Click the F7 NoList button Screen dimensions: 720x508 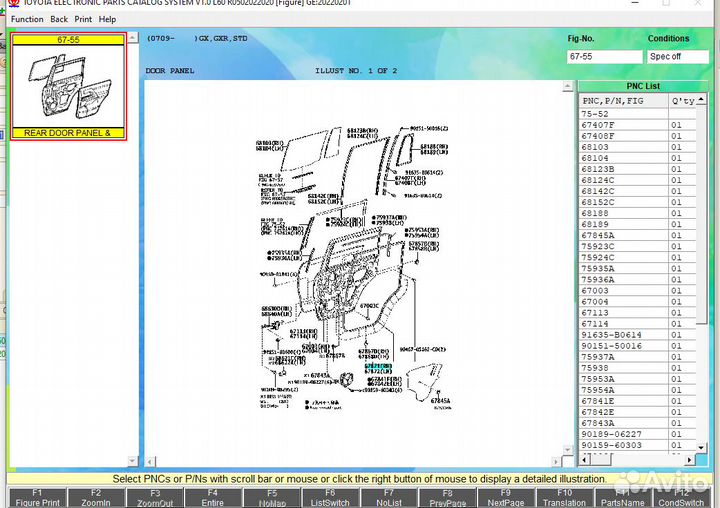click(x=388, y=497)
